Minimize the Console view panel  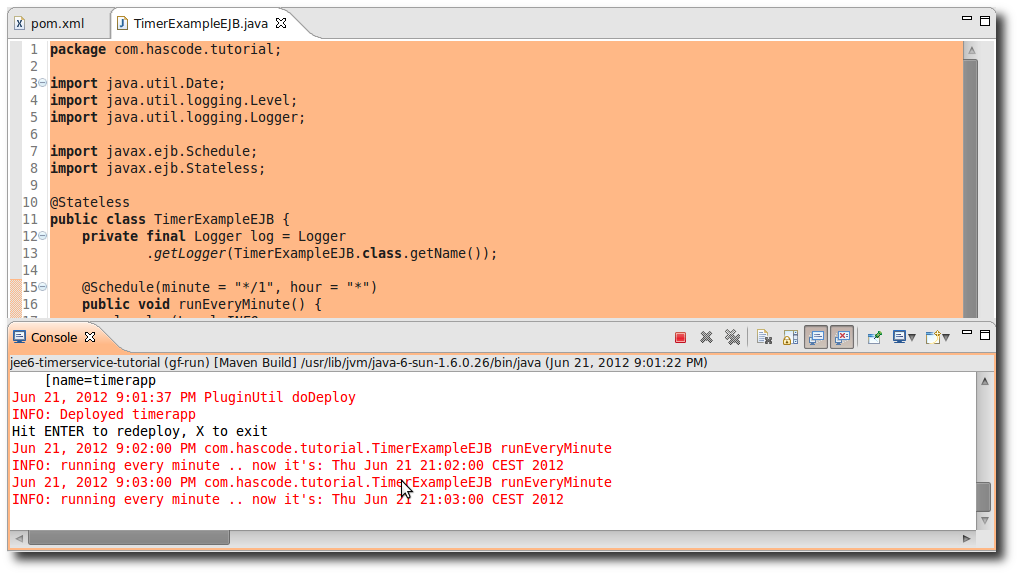point(967,333)
